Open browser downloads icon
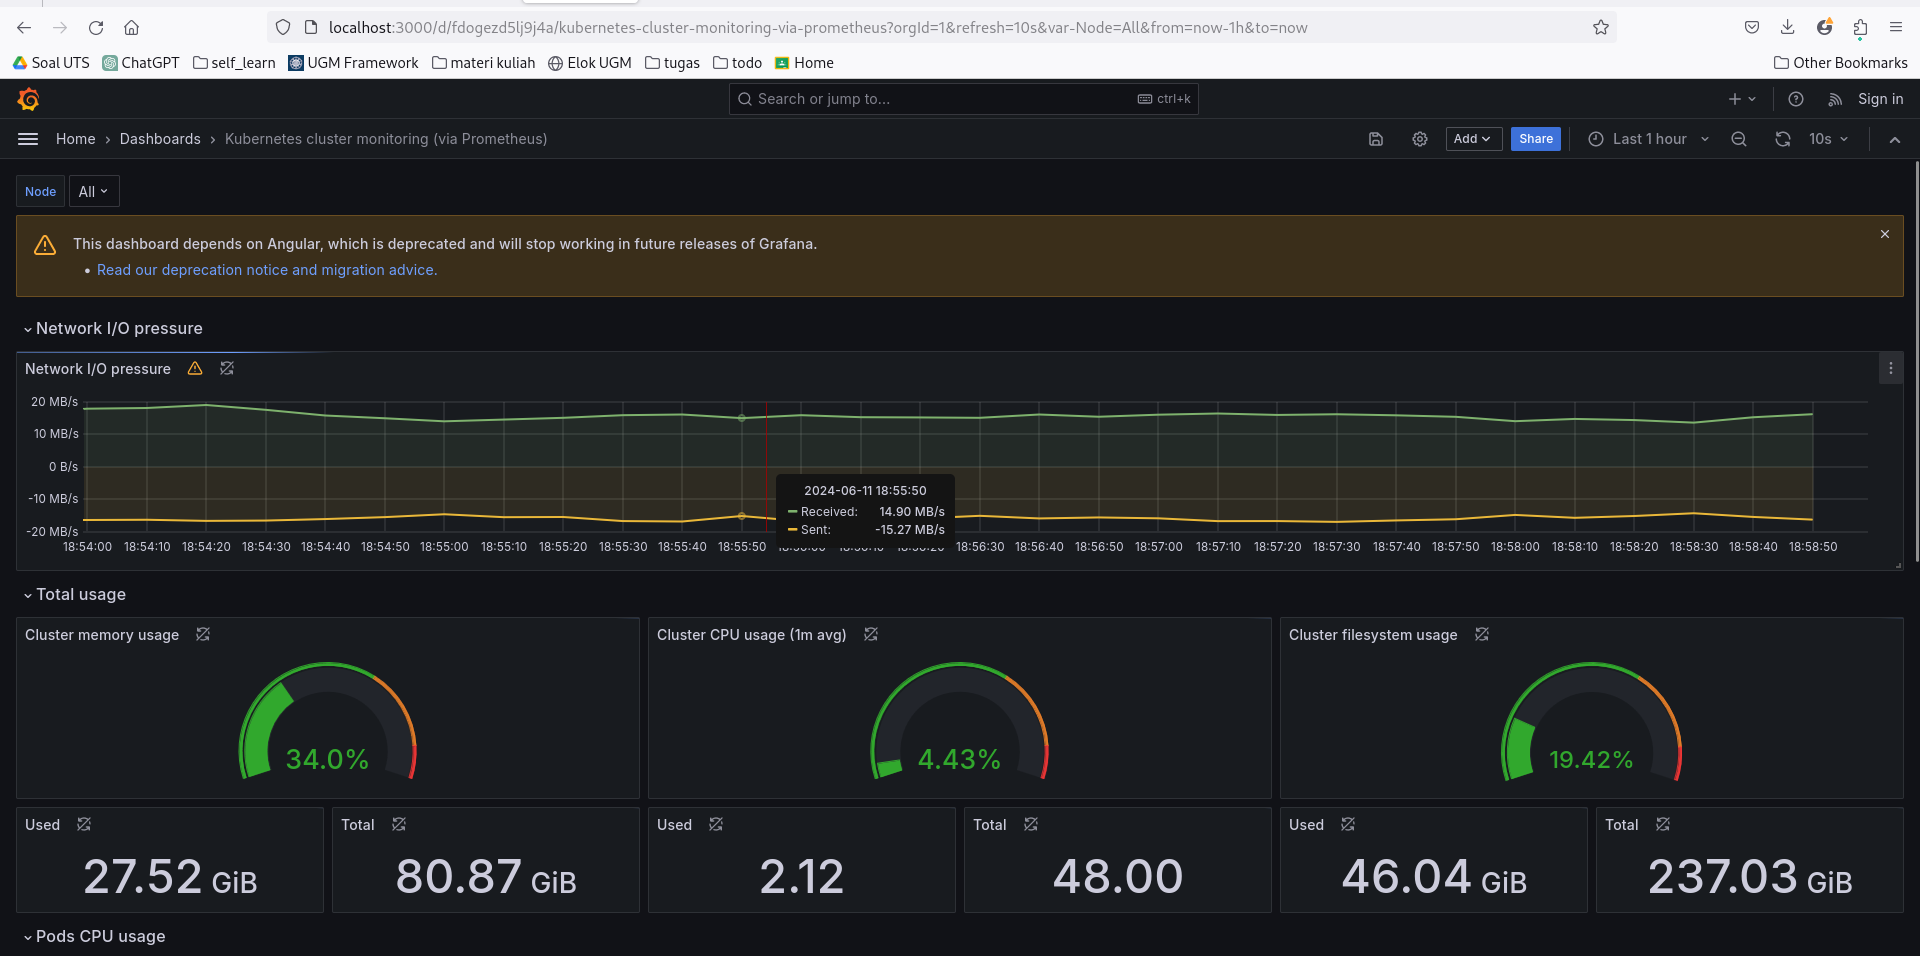The height and width of the screenshot is (956, 1920). (x=1788, y=28)
